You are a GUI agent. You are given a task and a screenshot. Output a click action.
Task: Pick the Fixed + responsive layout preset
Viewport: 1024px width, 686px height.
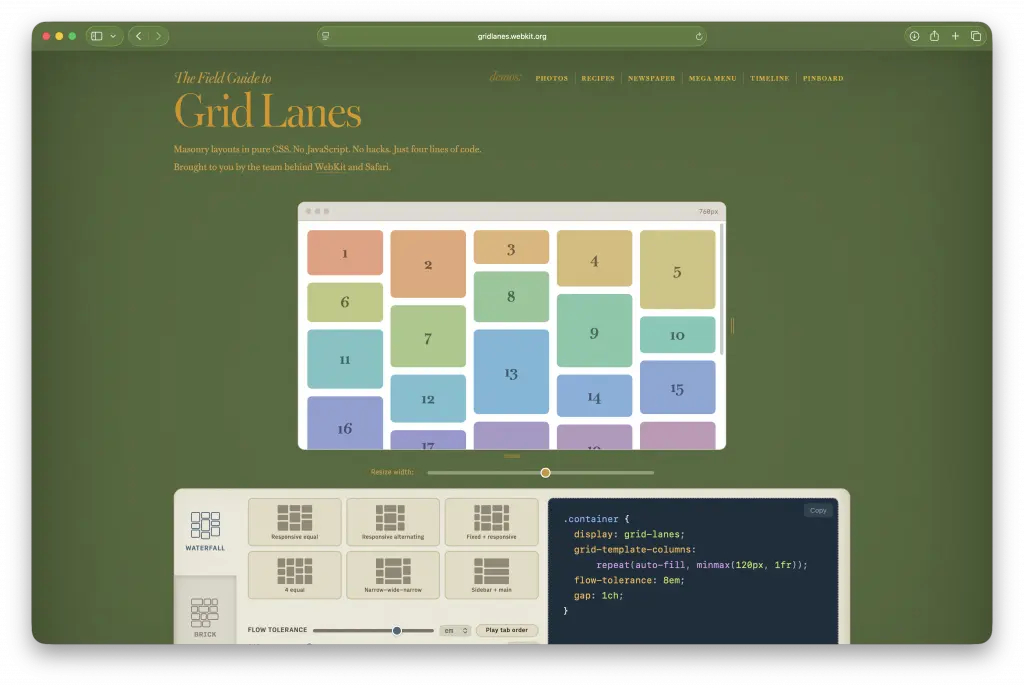491,521
